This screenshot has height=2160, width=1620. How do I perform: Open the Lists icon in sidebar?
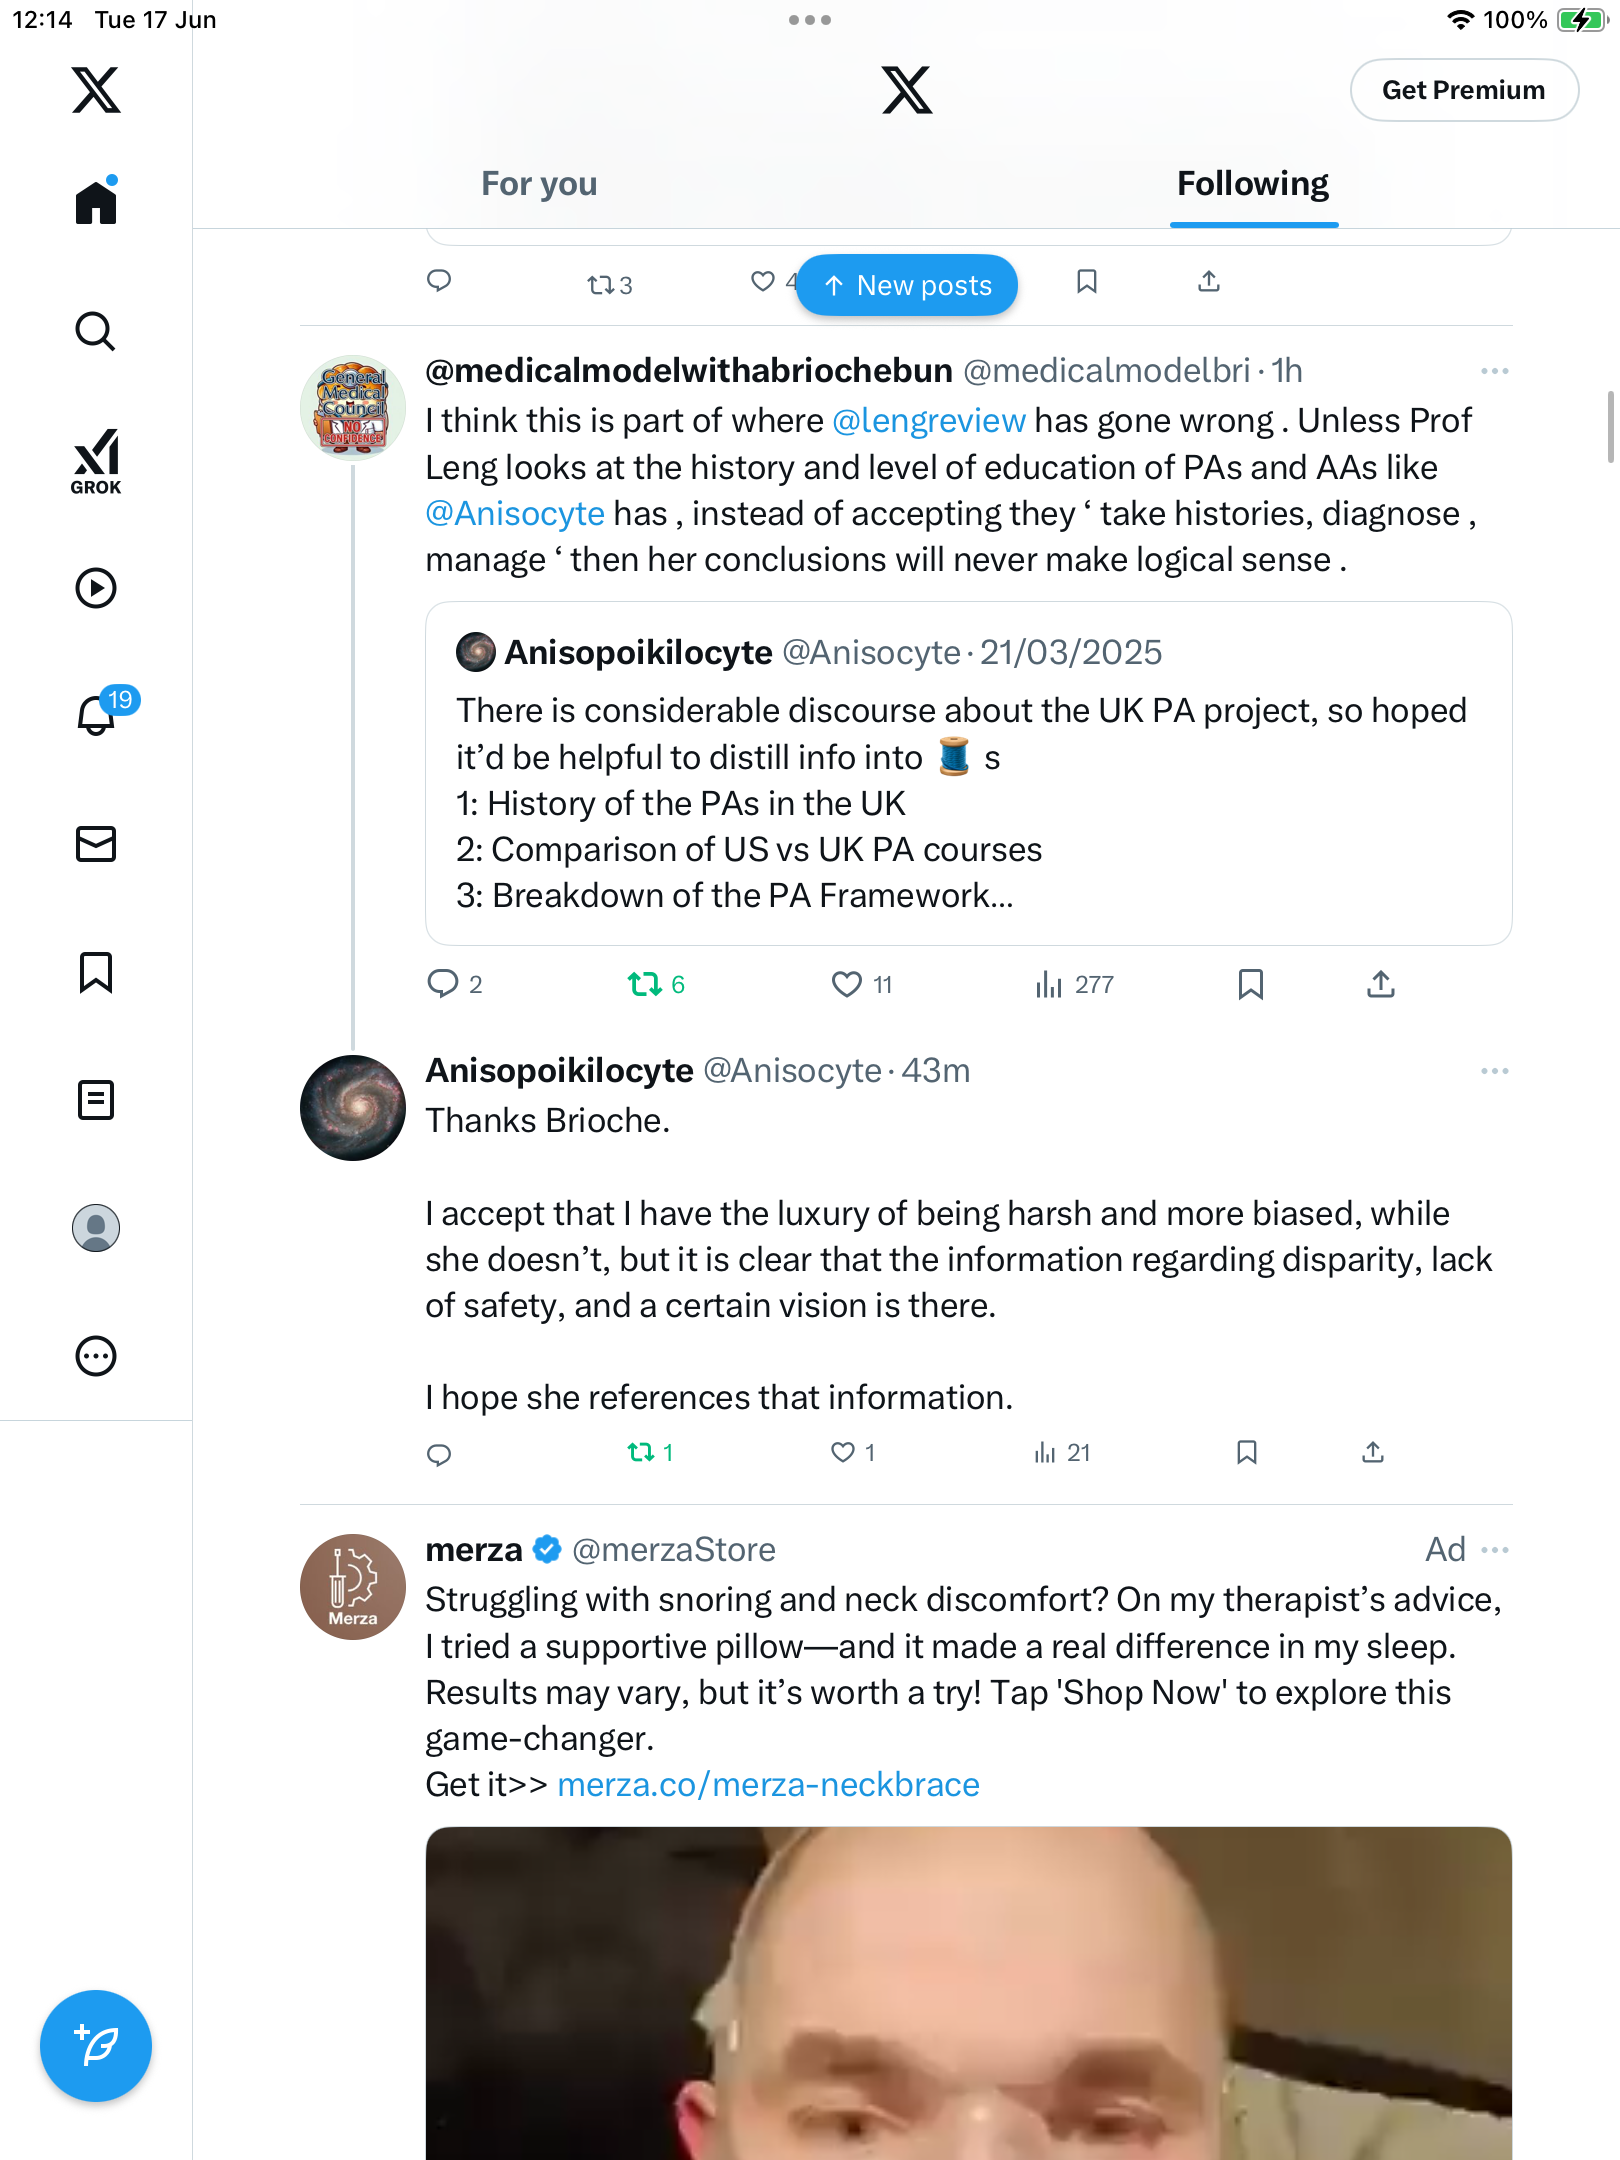pos(96,1100)
